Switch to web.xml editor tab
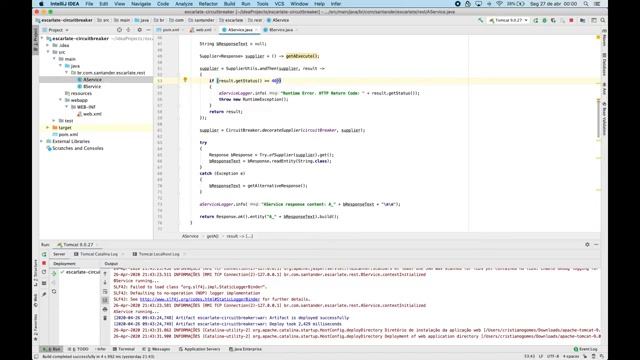640x360 pixels. pos(202,30)
